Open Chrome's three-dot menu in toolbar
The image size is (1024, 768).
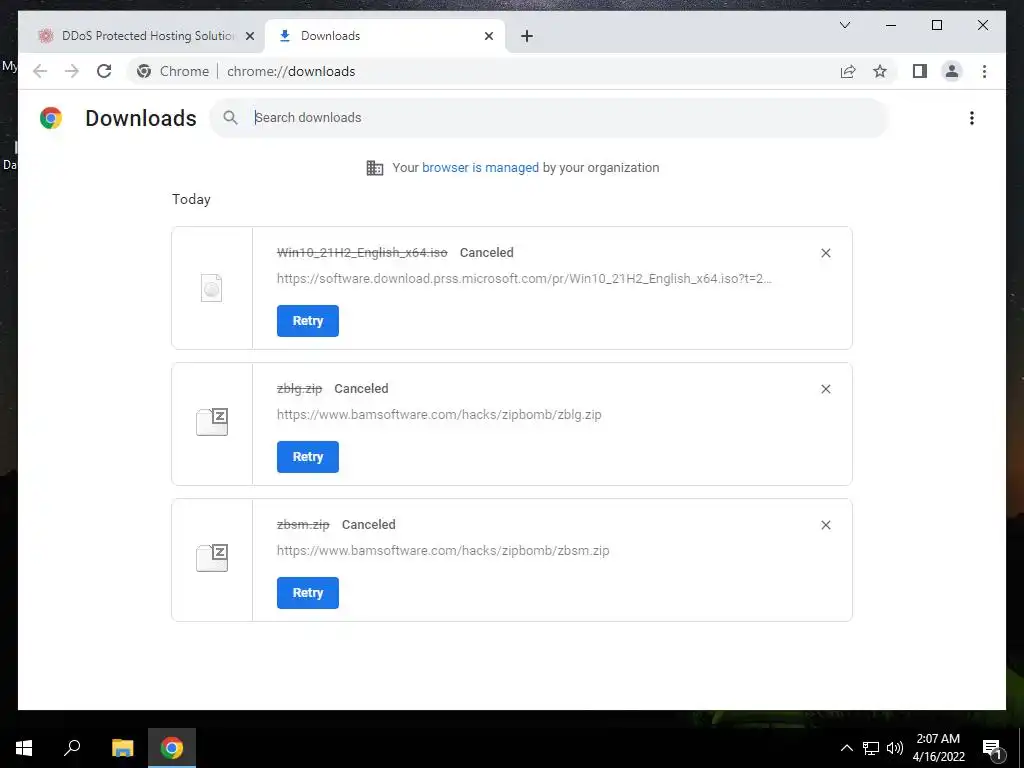[984, 71]
